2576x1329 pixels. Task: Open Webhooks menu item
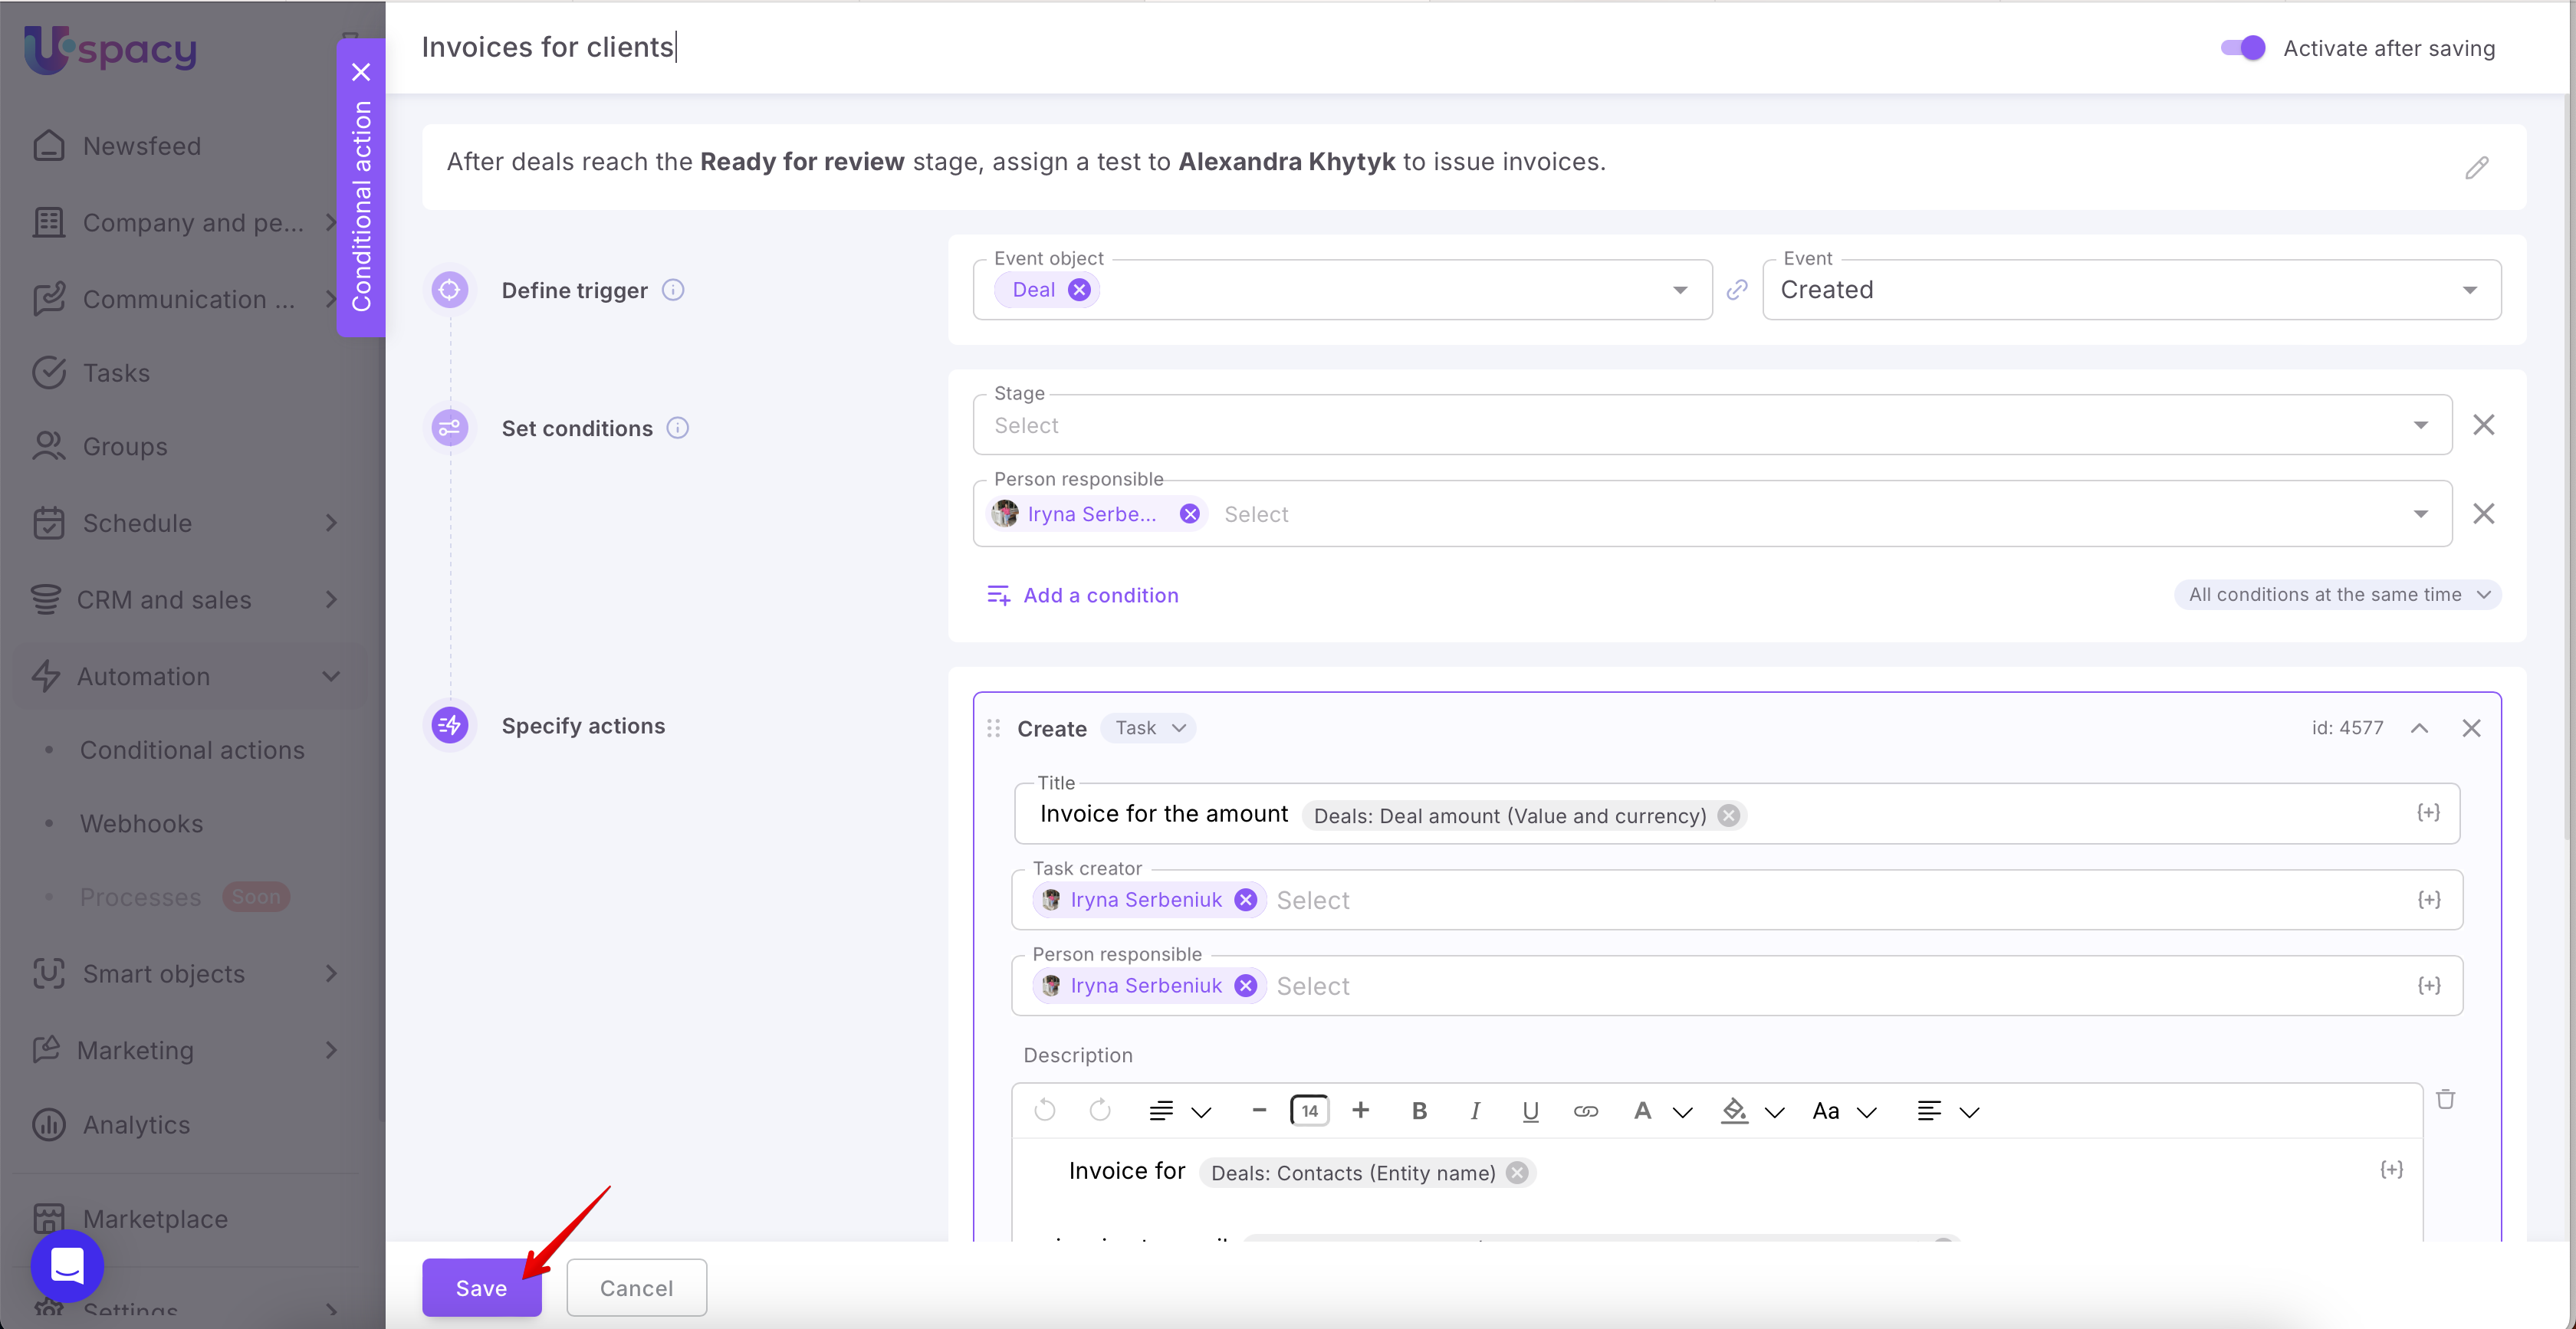click(x=141, y=824)
